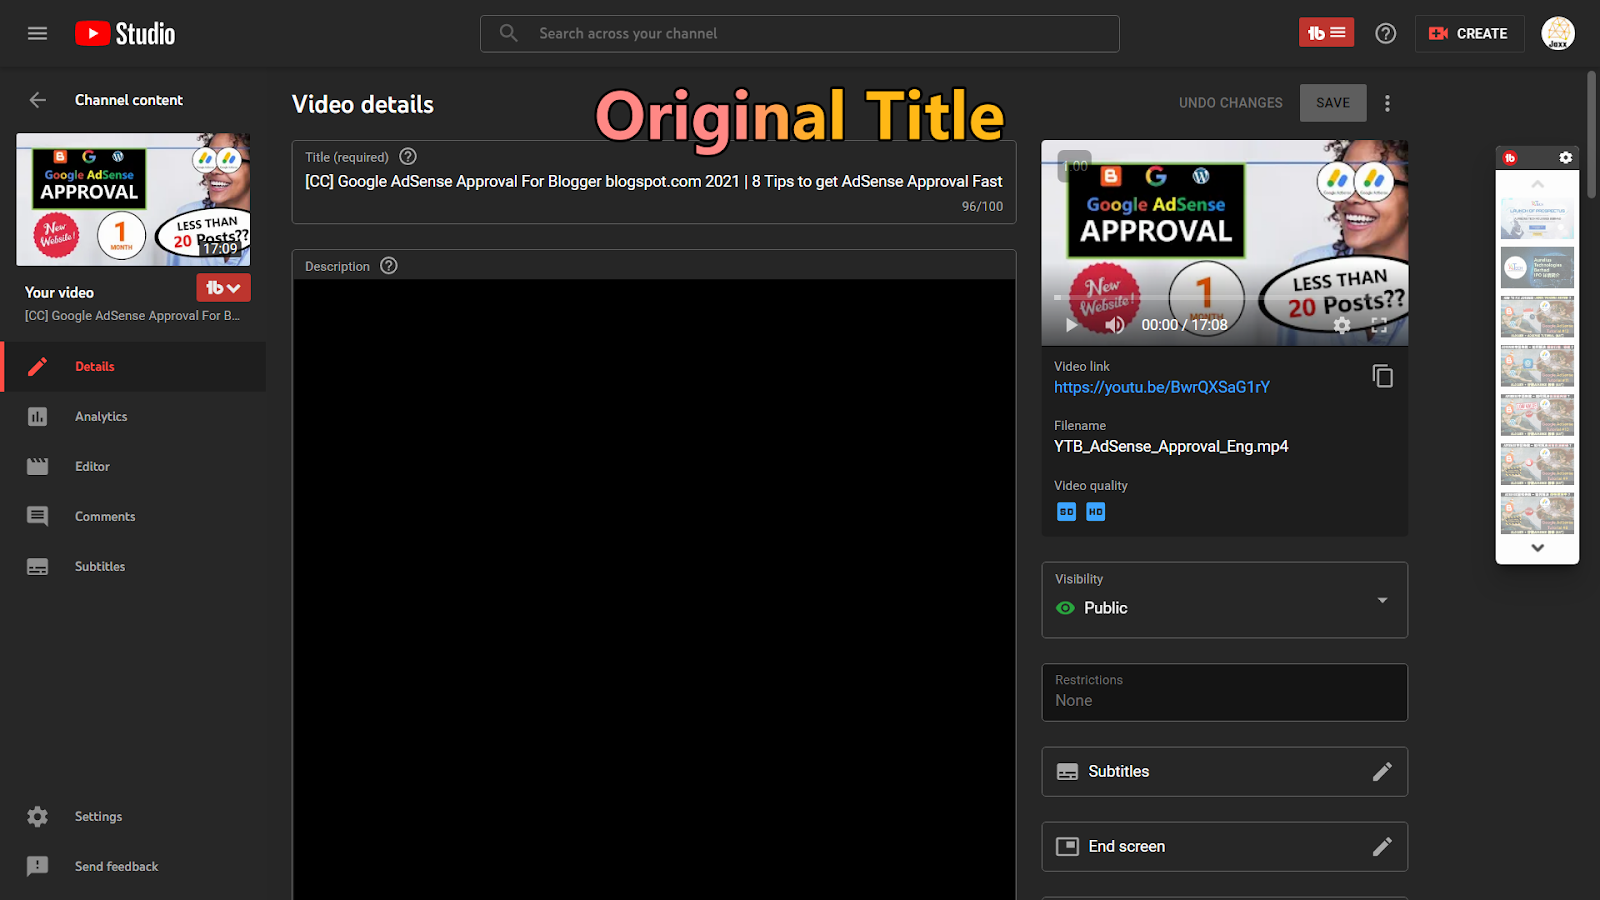The width and height of the screenshot is (1600, 900).
Task: Select the Comments tab
Action: pos(134,517)
